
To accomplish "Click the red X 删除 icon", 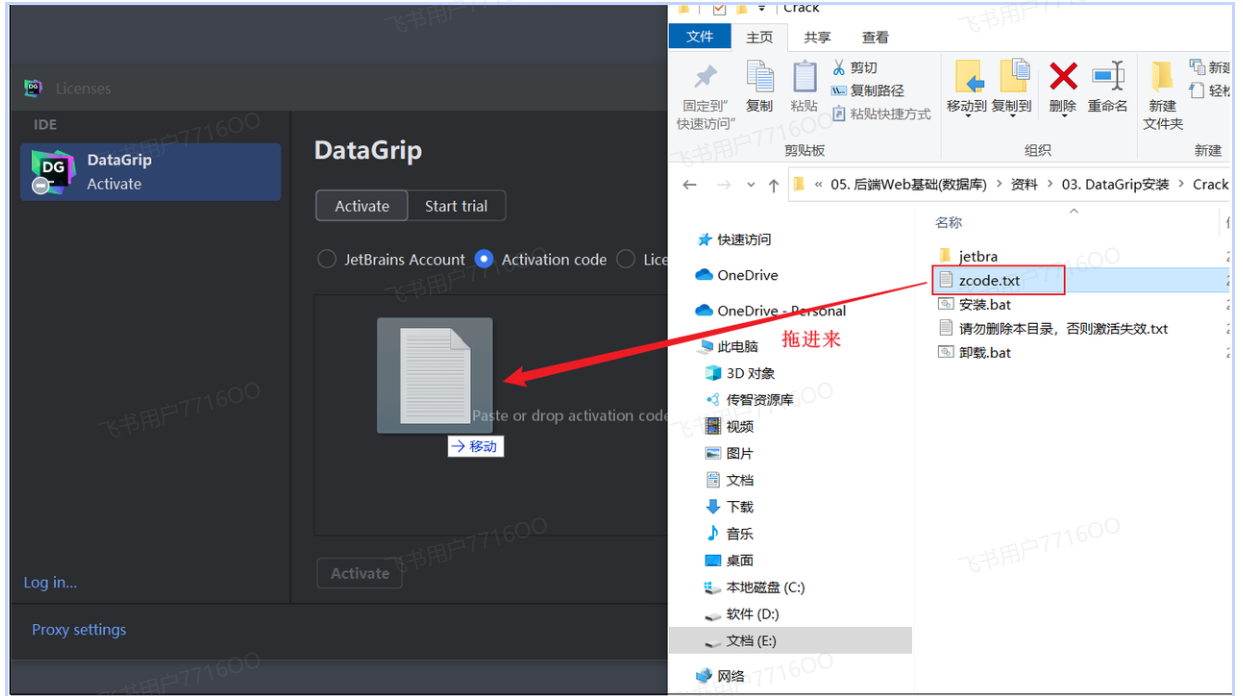I will (1063, 76).
